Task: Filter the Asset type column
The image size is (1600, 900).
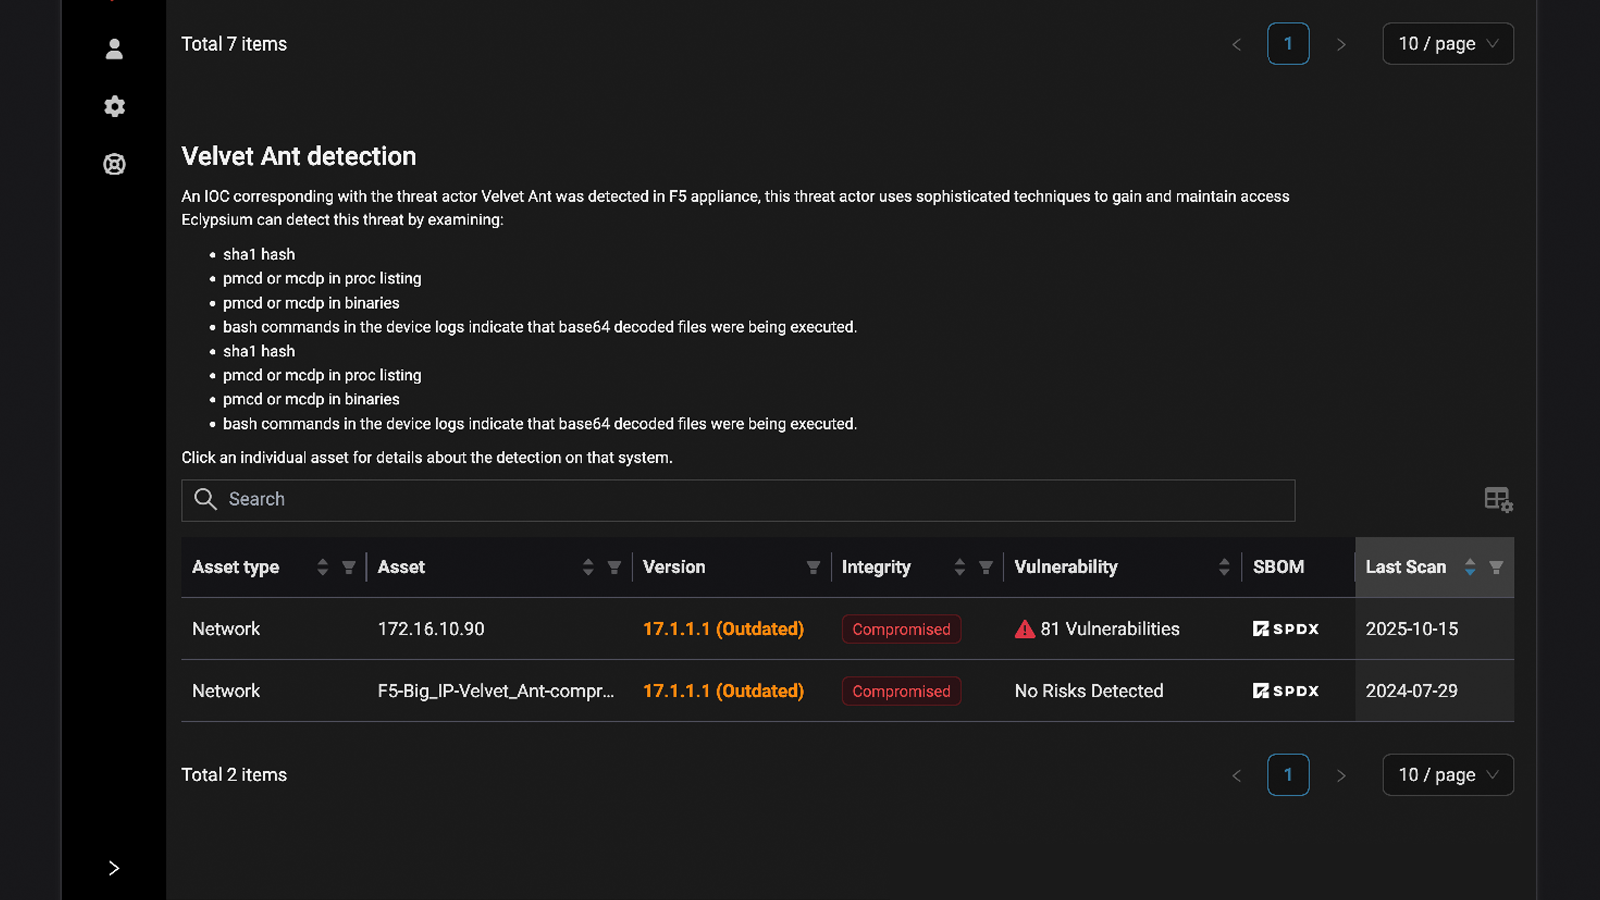Action: click(x=348, y=568)
